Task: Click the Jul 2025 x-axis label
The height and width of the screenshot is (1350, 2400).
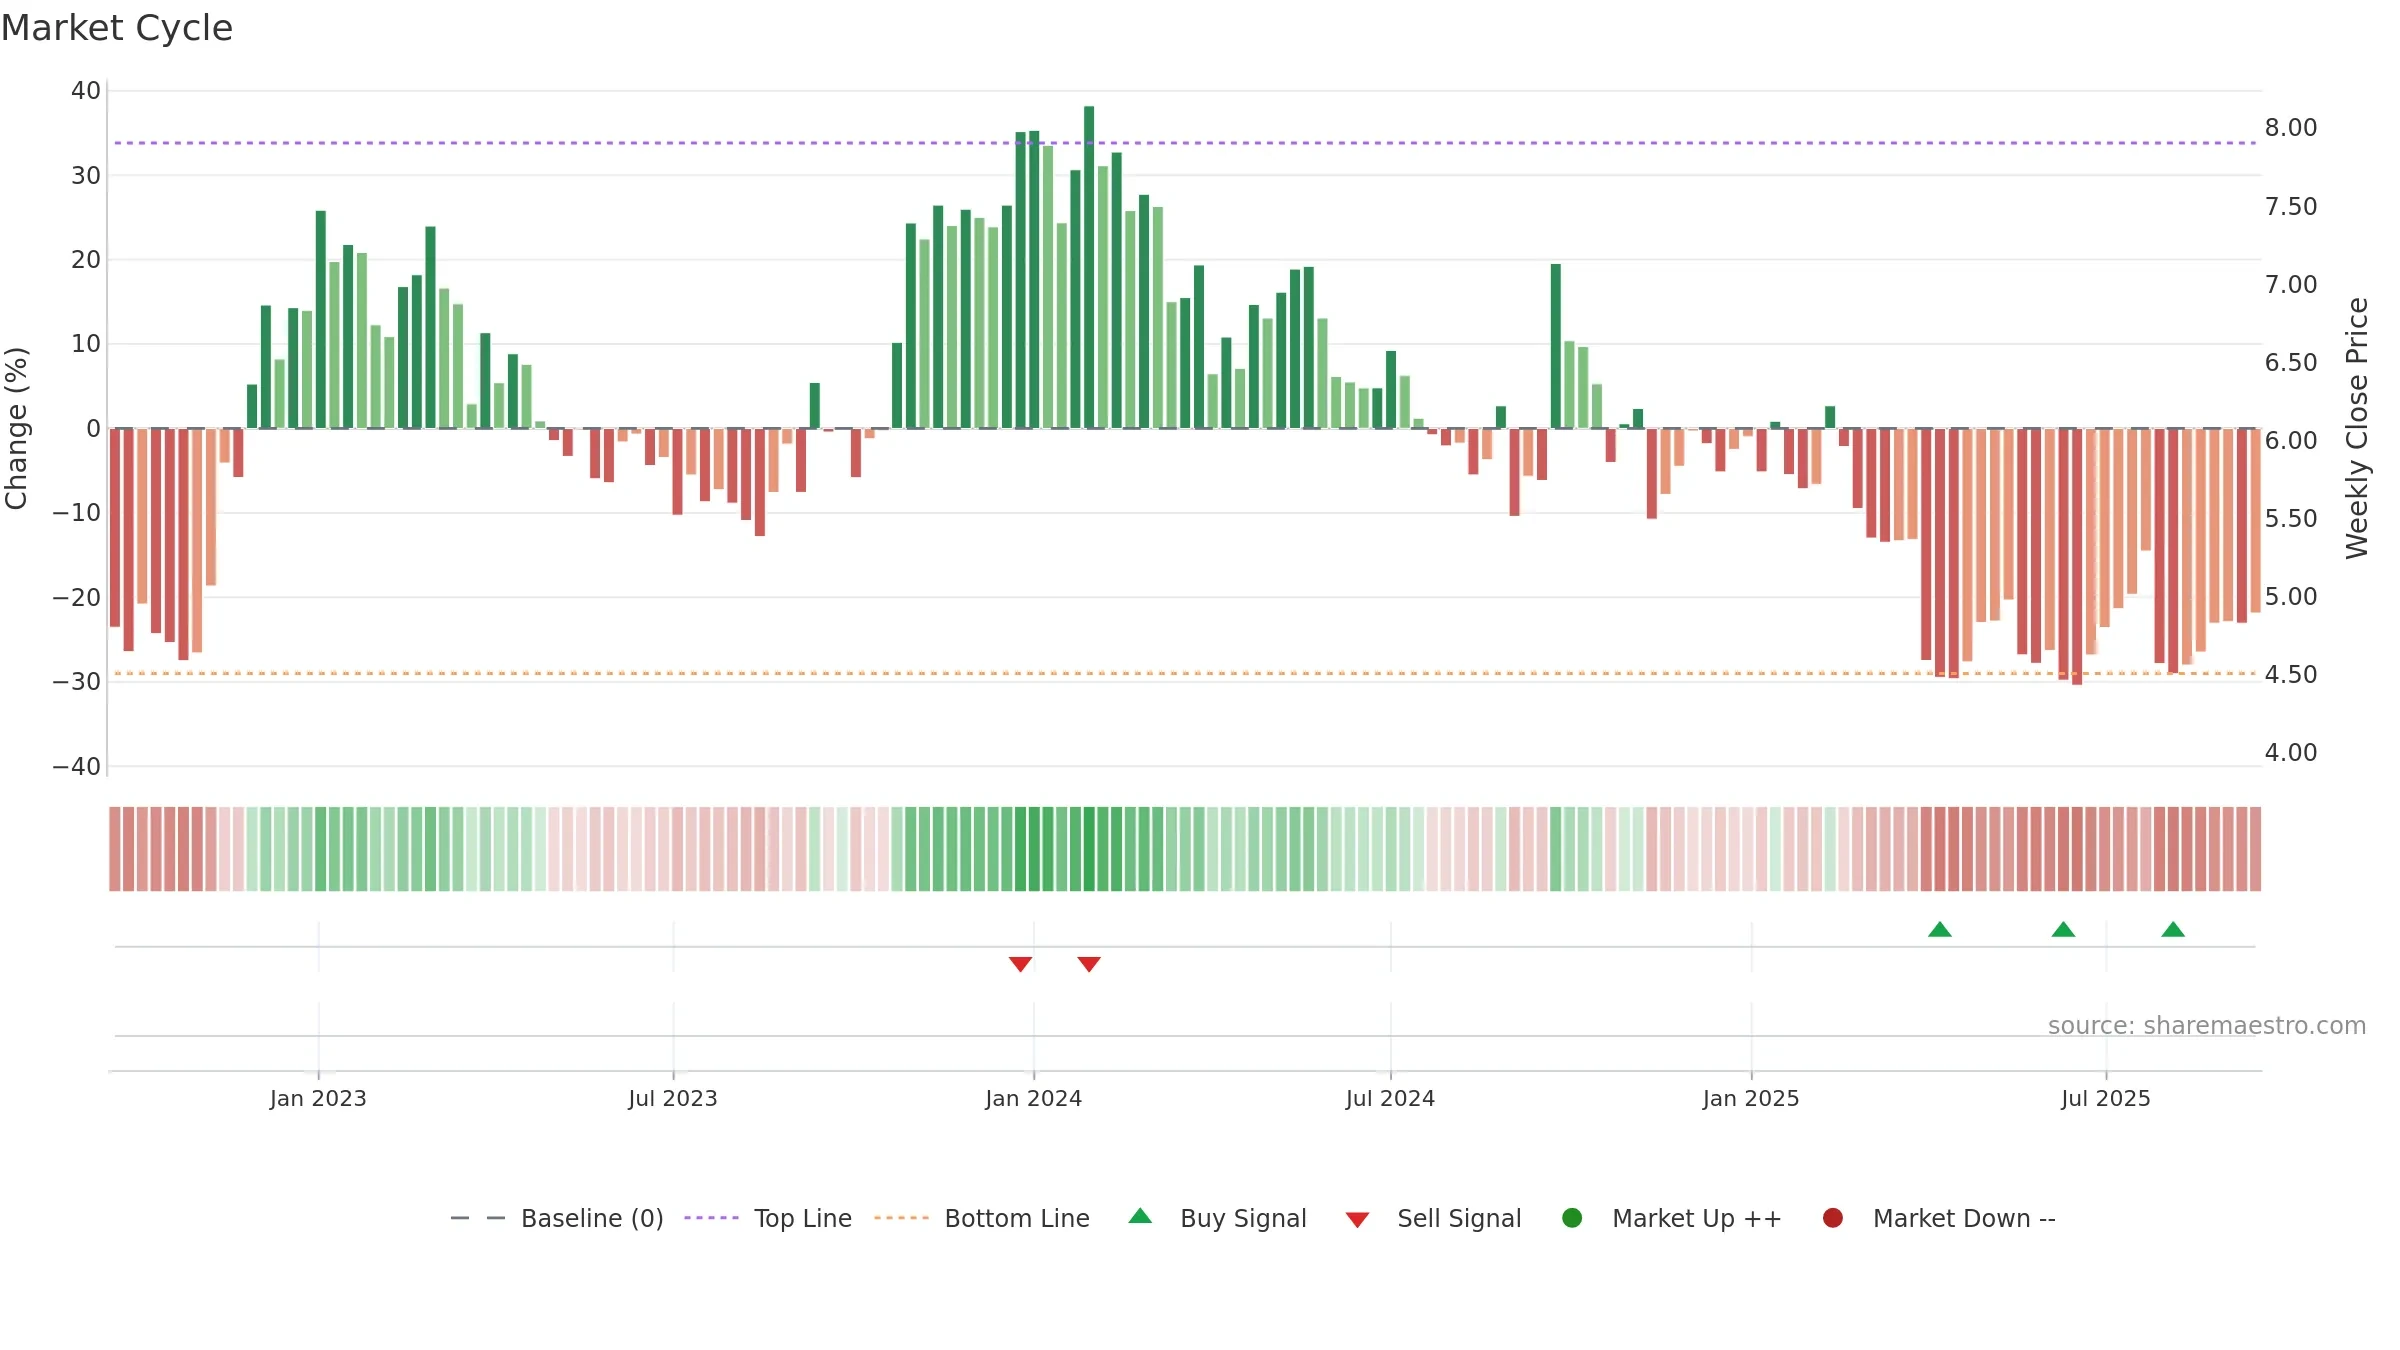Action: (2106, 1098)
